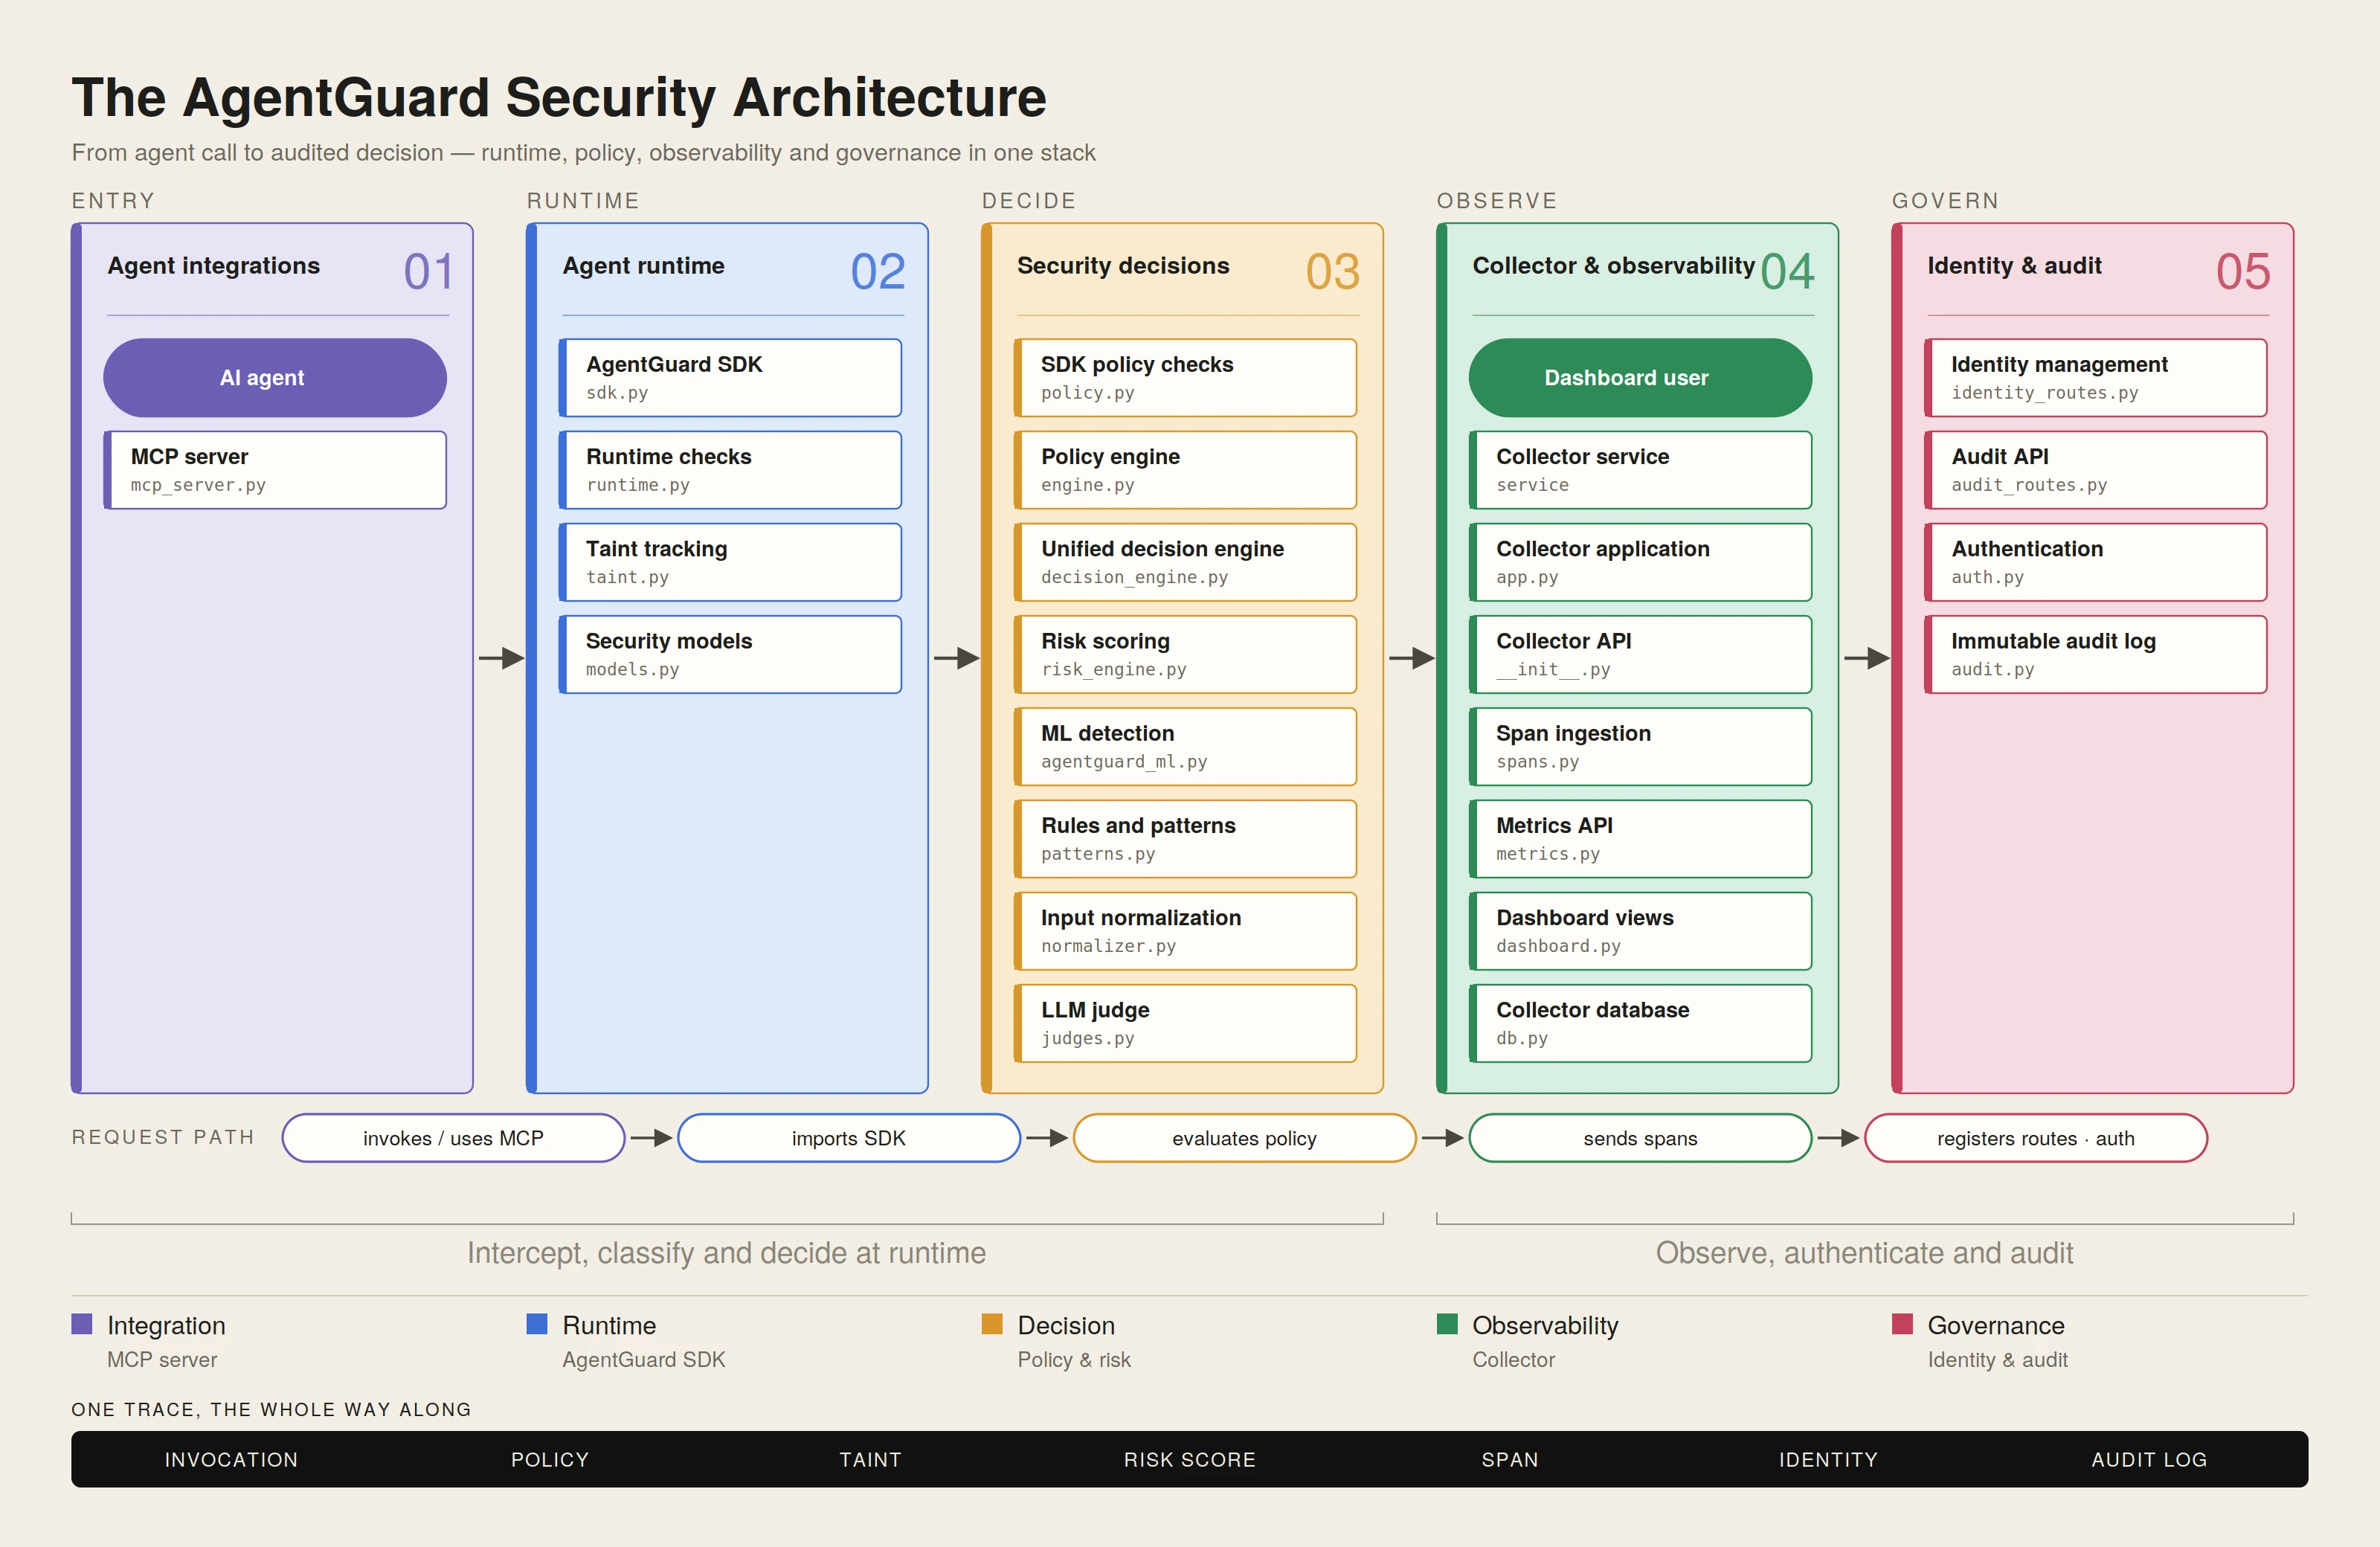Click the 'GOVERN' stage label

[1945, 200]
